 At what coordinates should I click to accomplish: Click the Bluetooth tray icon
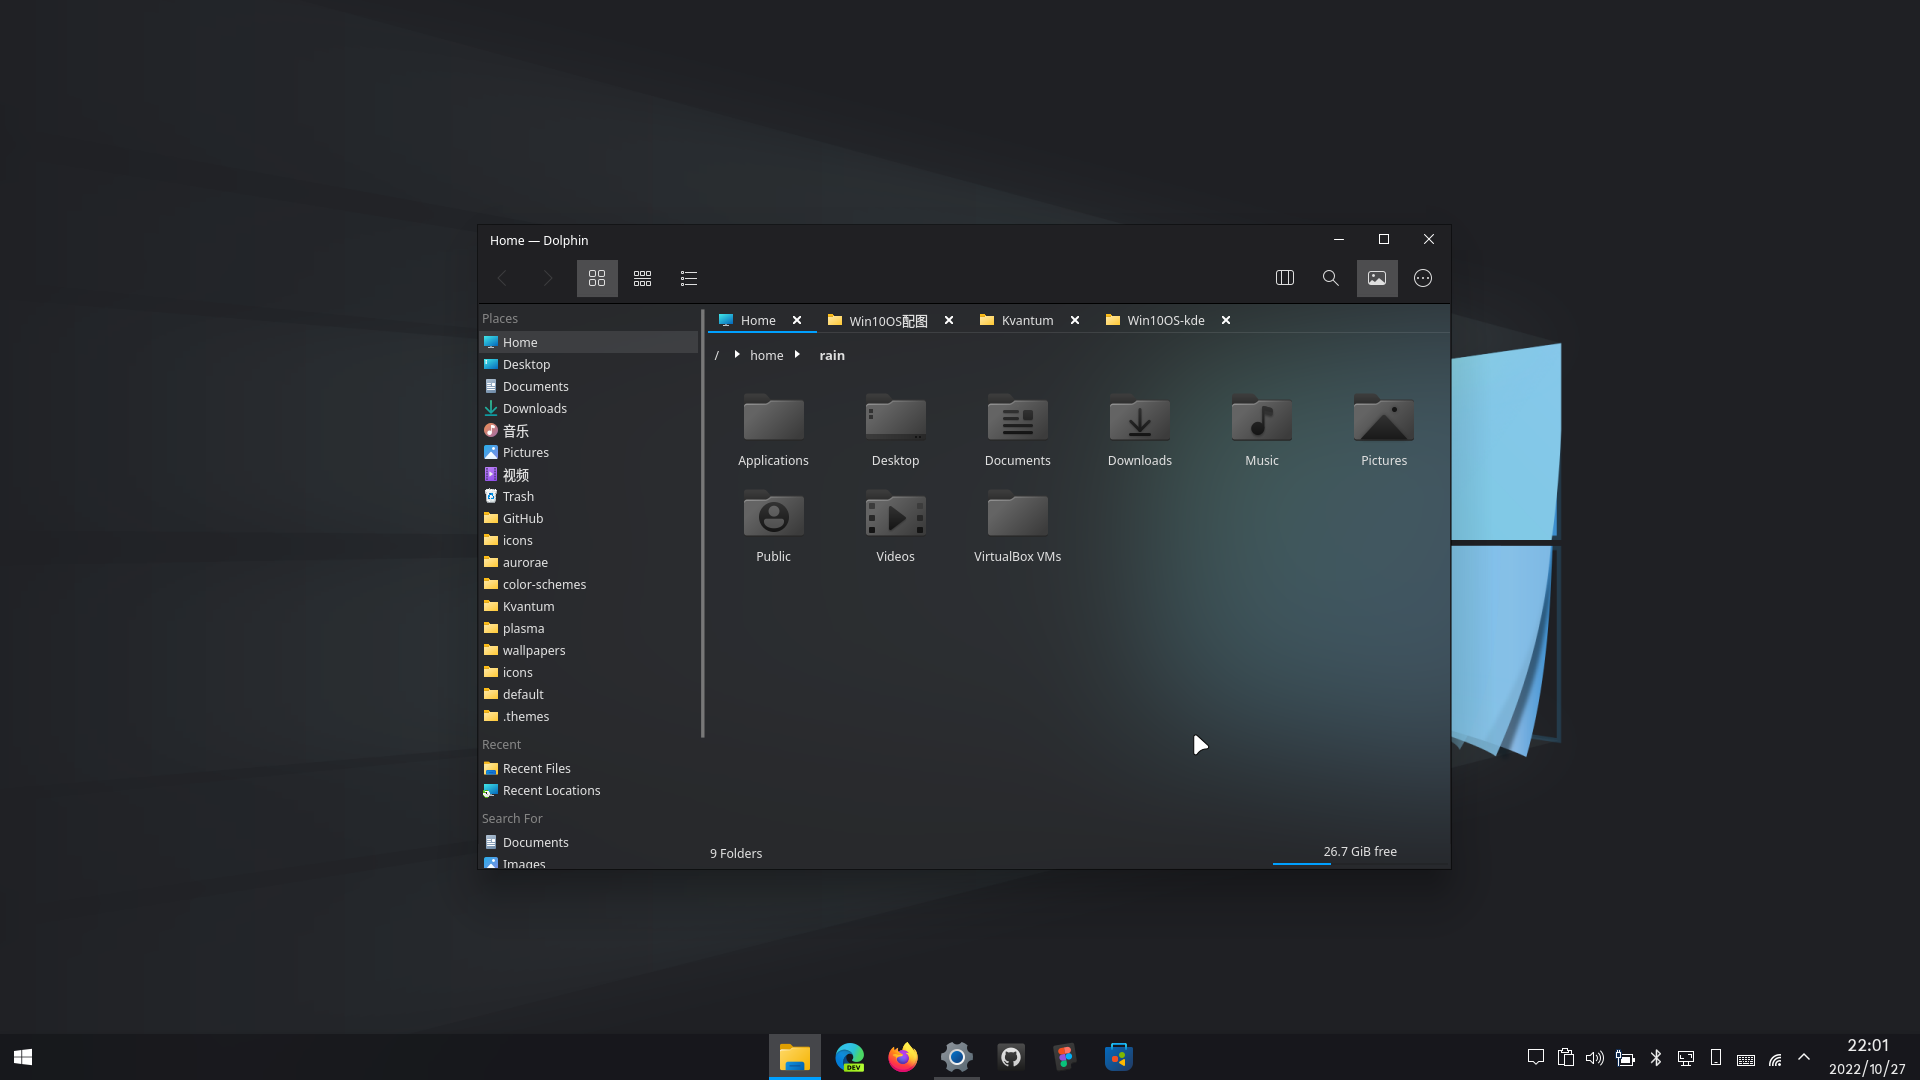(1655, 1057)
